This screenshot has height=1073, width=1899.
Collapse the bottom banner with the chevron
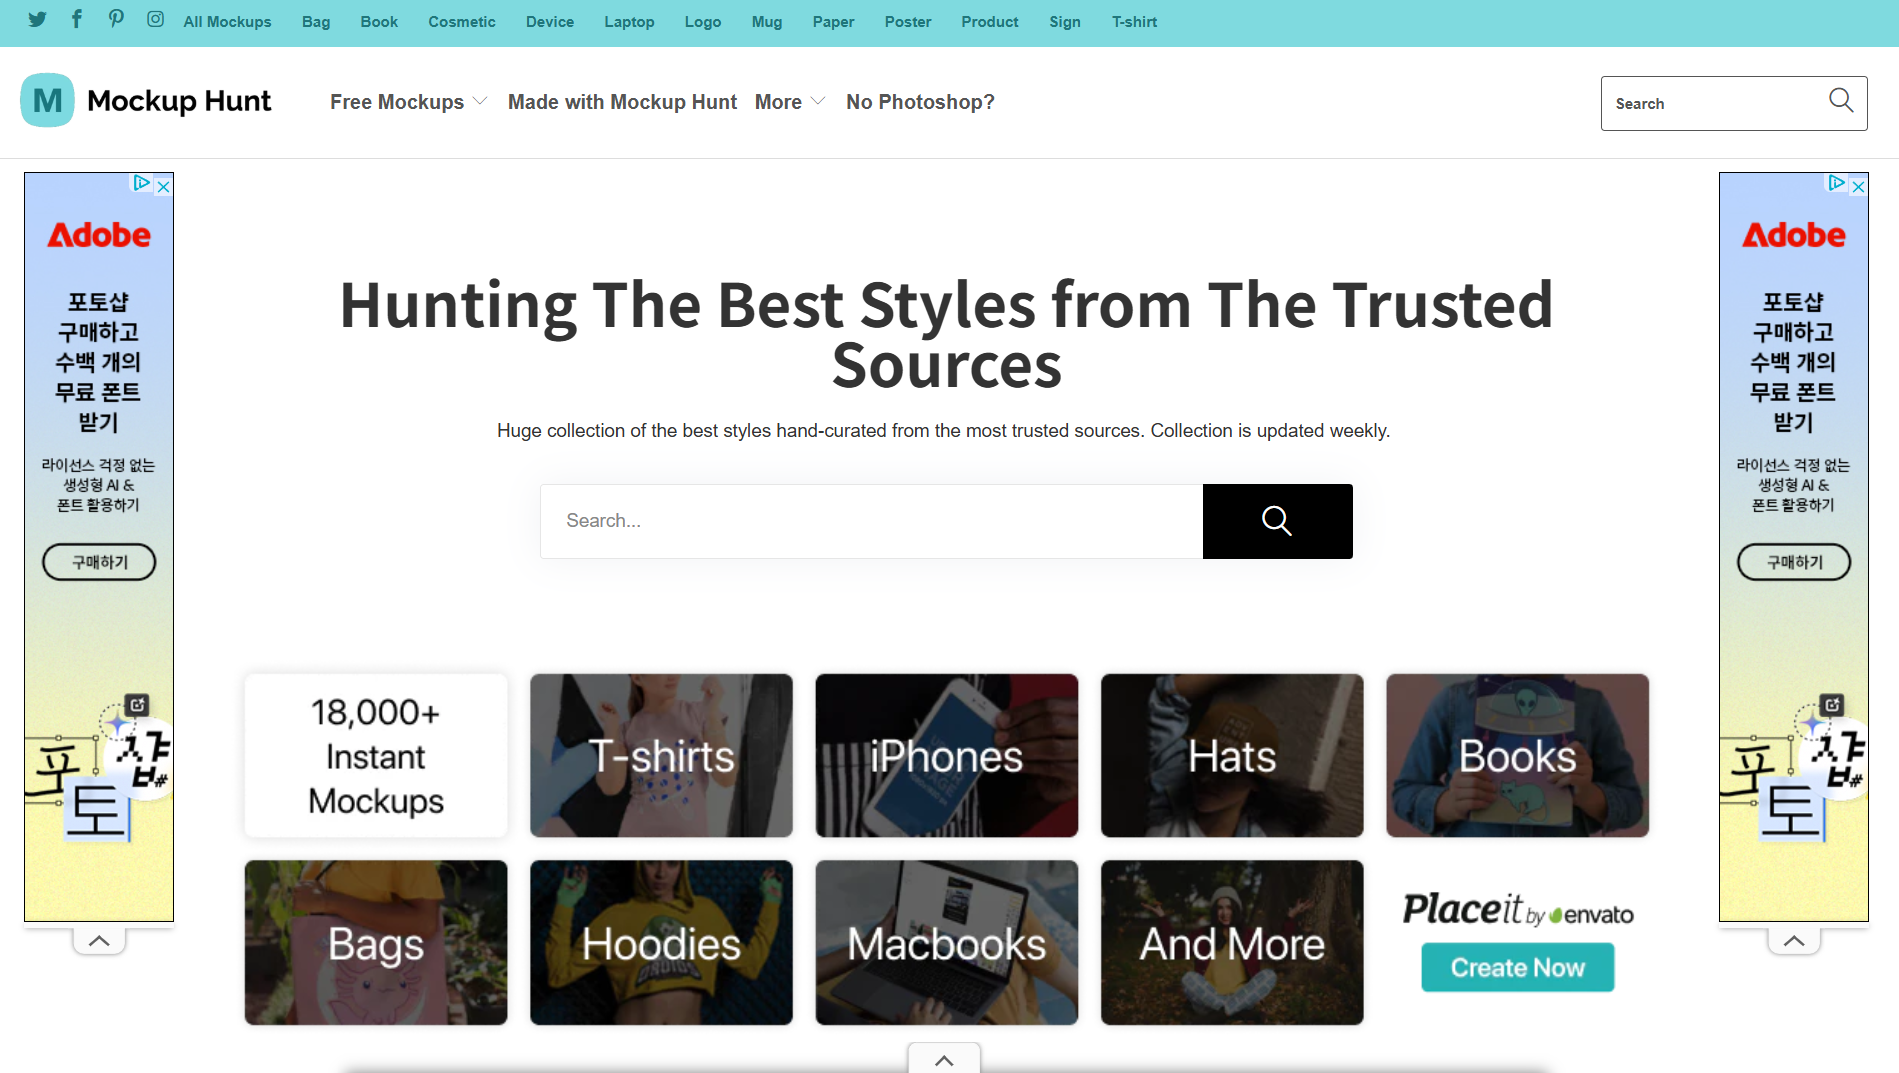pyautogui.click(x=944, y=1059)
